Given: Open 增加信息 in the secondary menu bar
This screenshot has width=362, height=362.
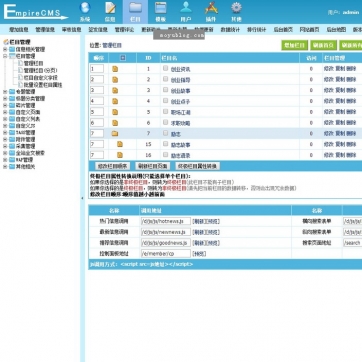Looking at the screenshot, I should click(19, 30).
